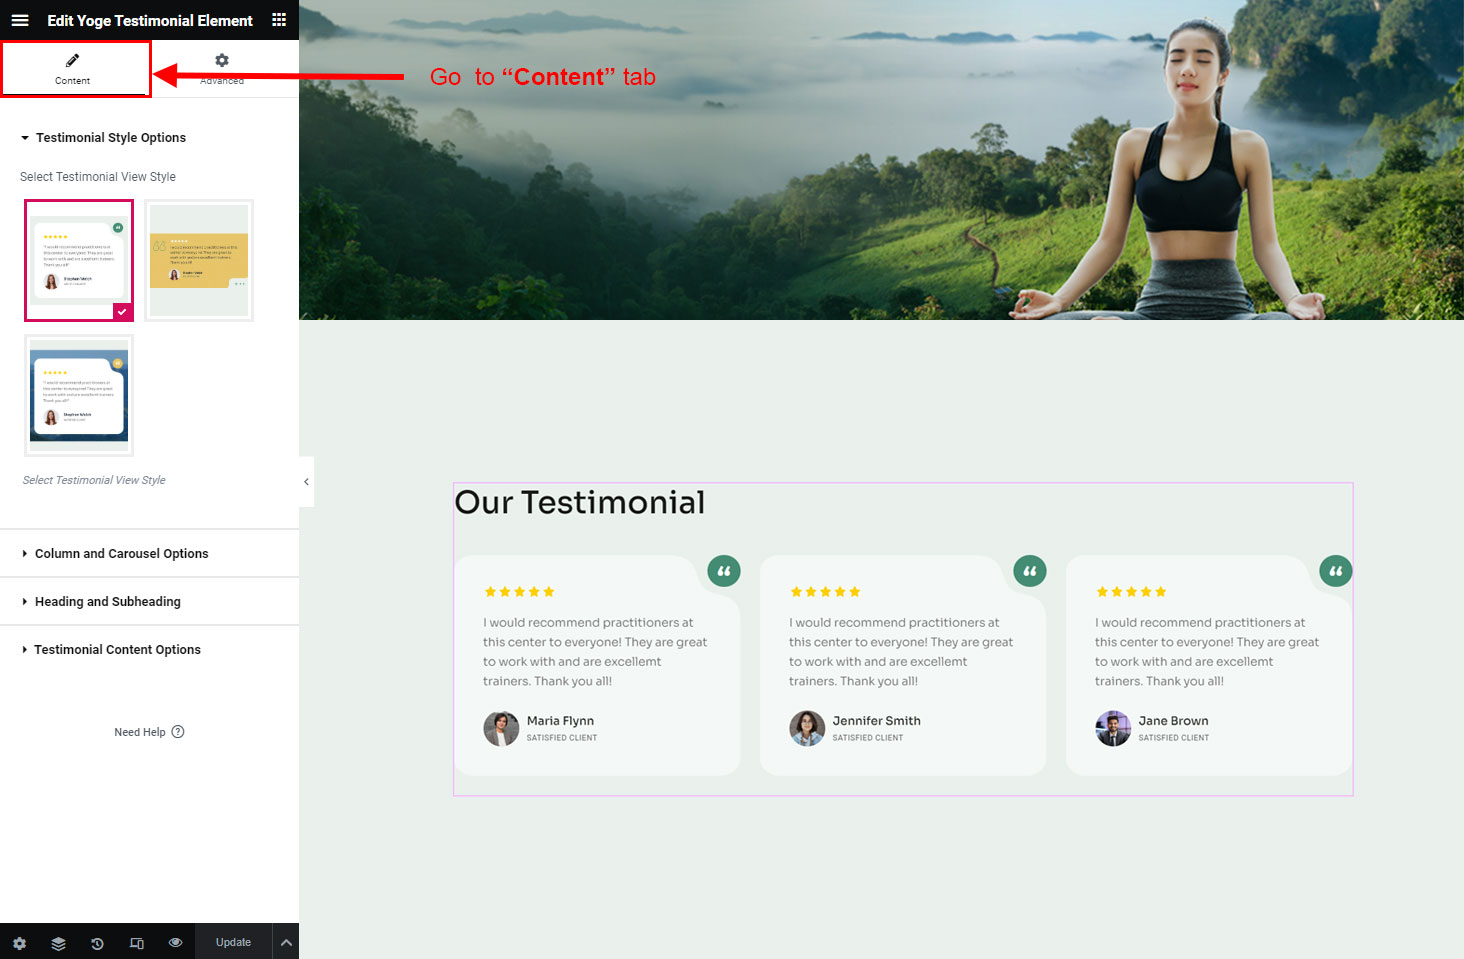Expand Heading and Subheading section

point(107,602)
